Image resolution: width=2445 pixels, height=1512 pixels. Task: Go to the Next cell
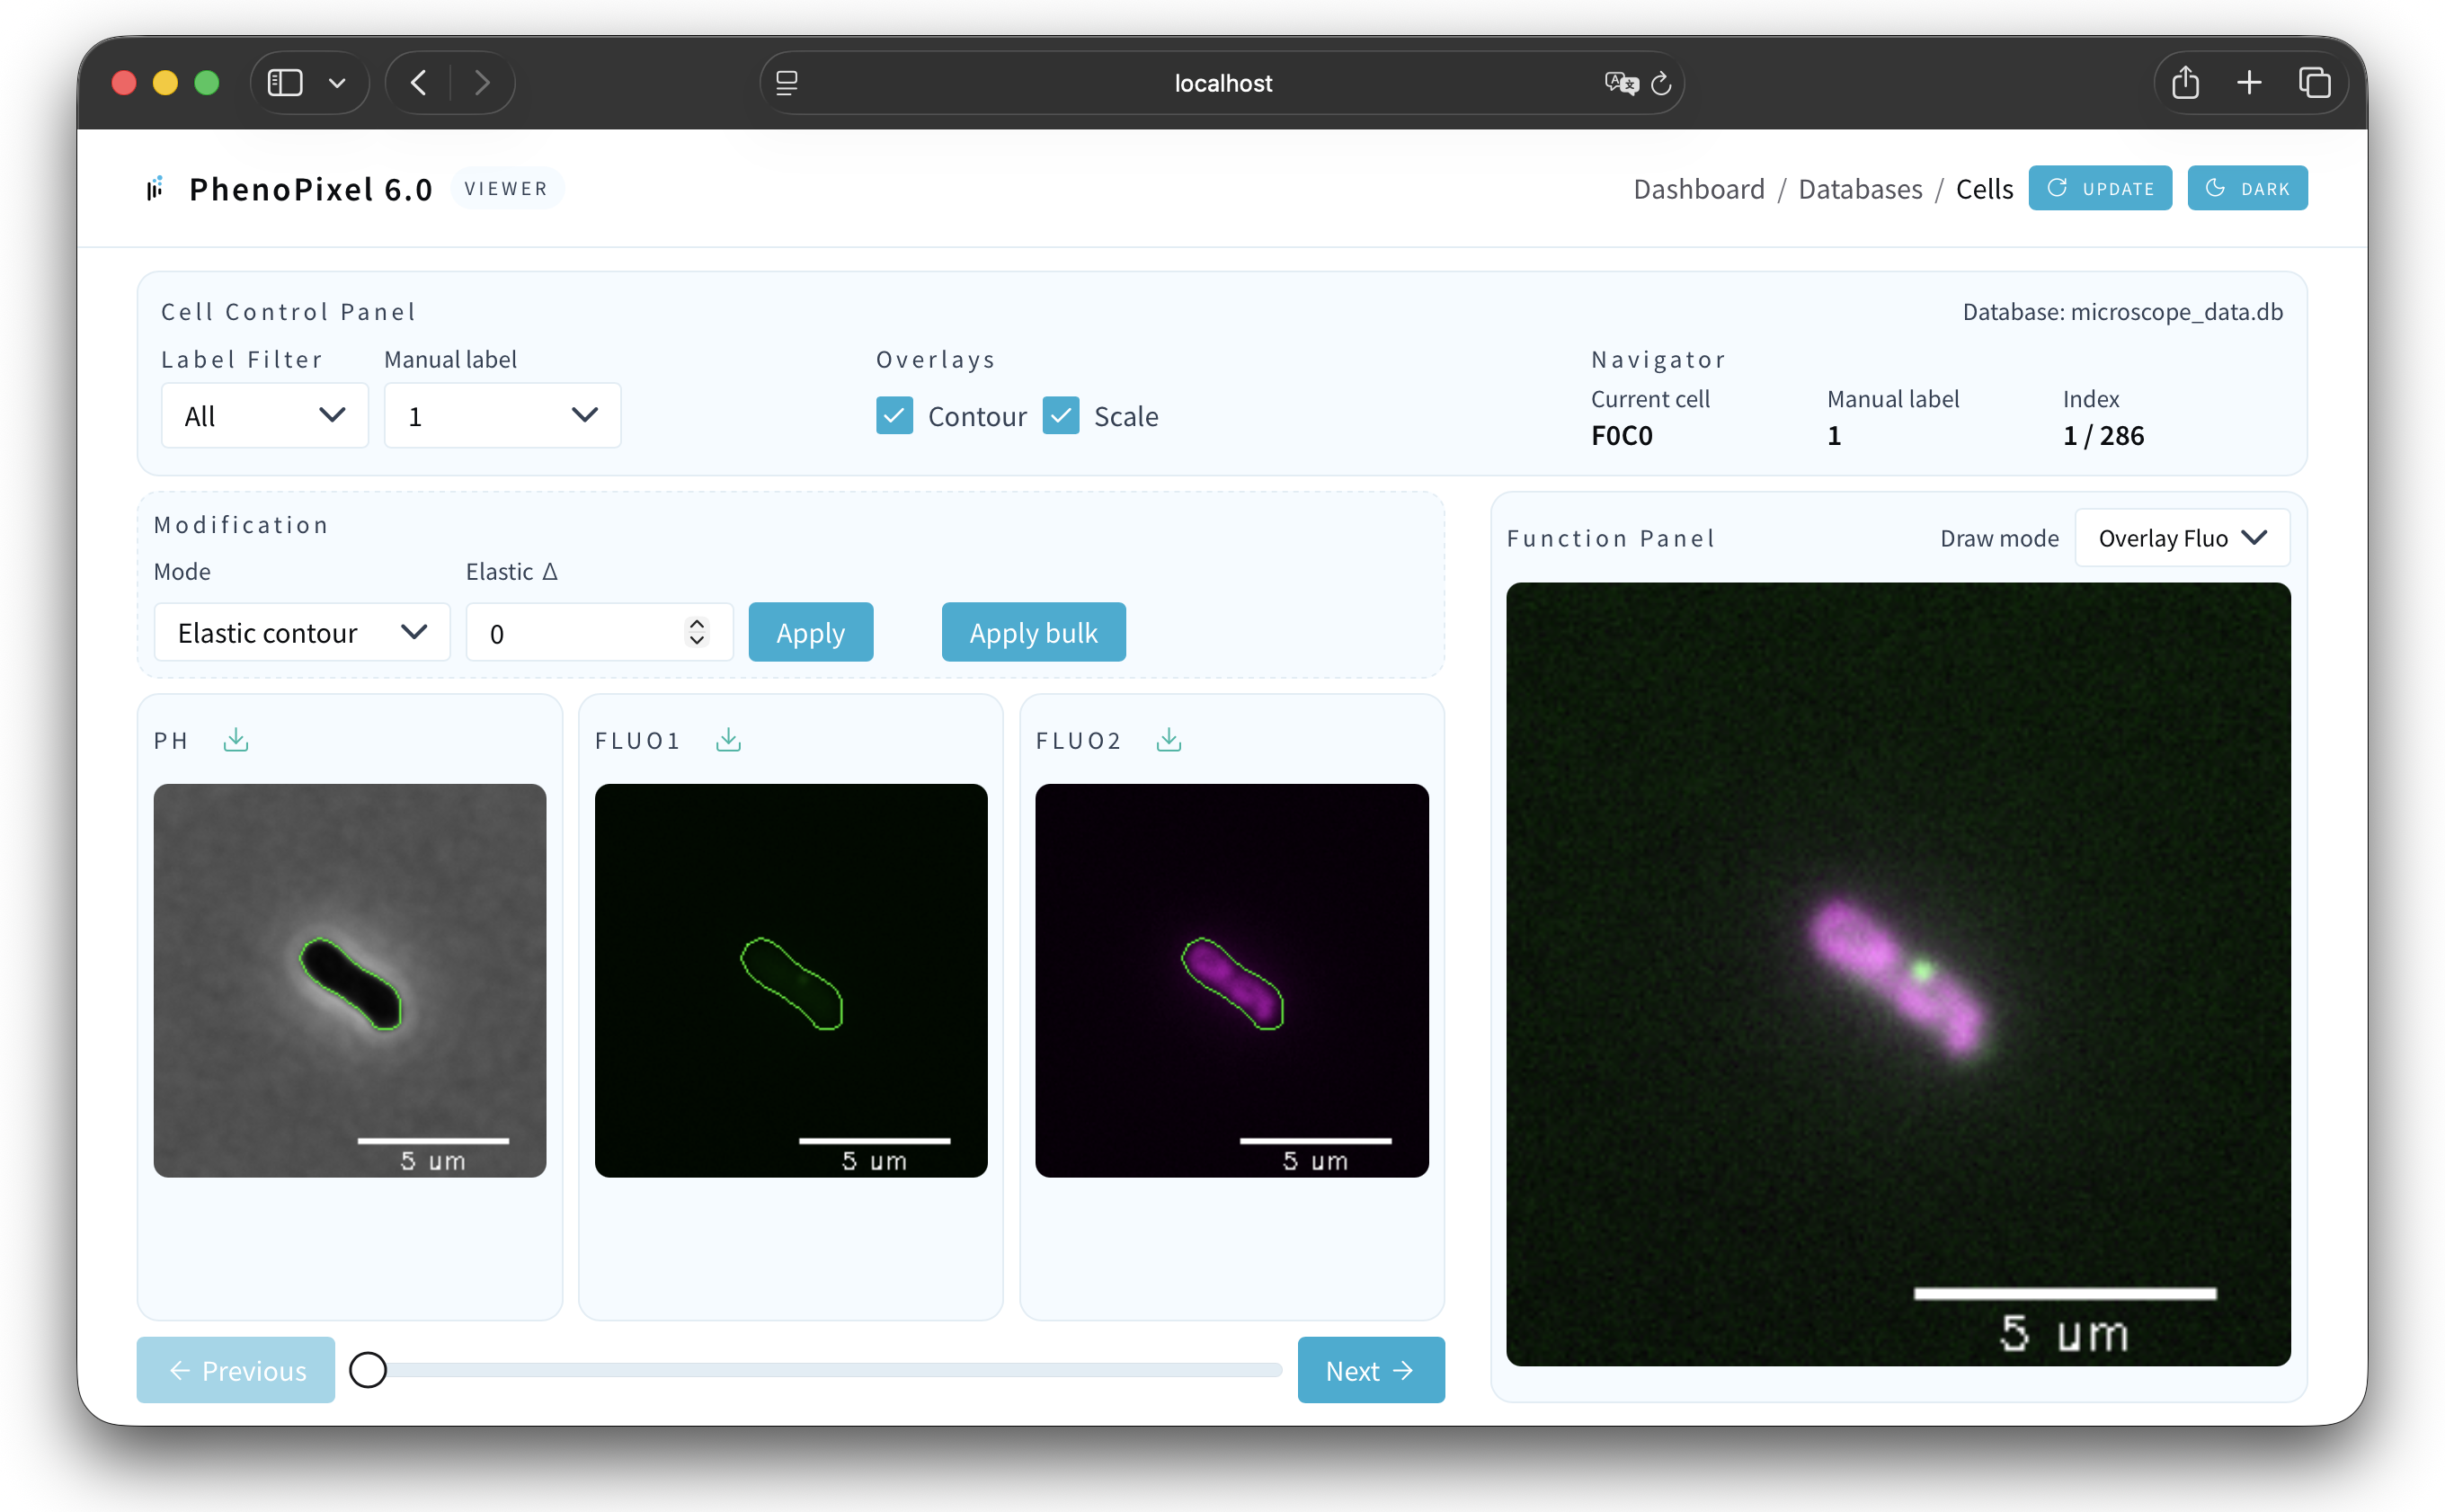click(1370, 1370)
